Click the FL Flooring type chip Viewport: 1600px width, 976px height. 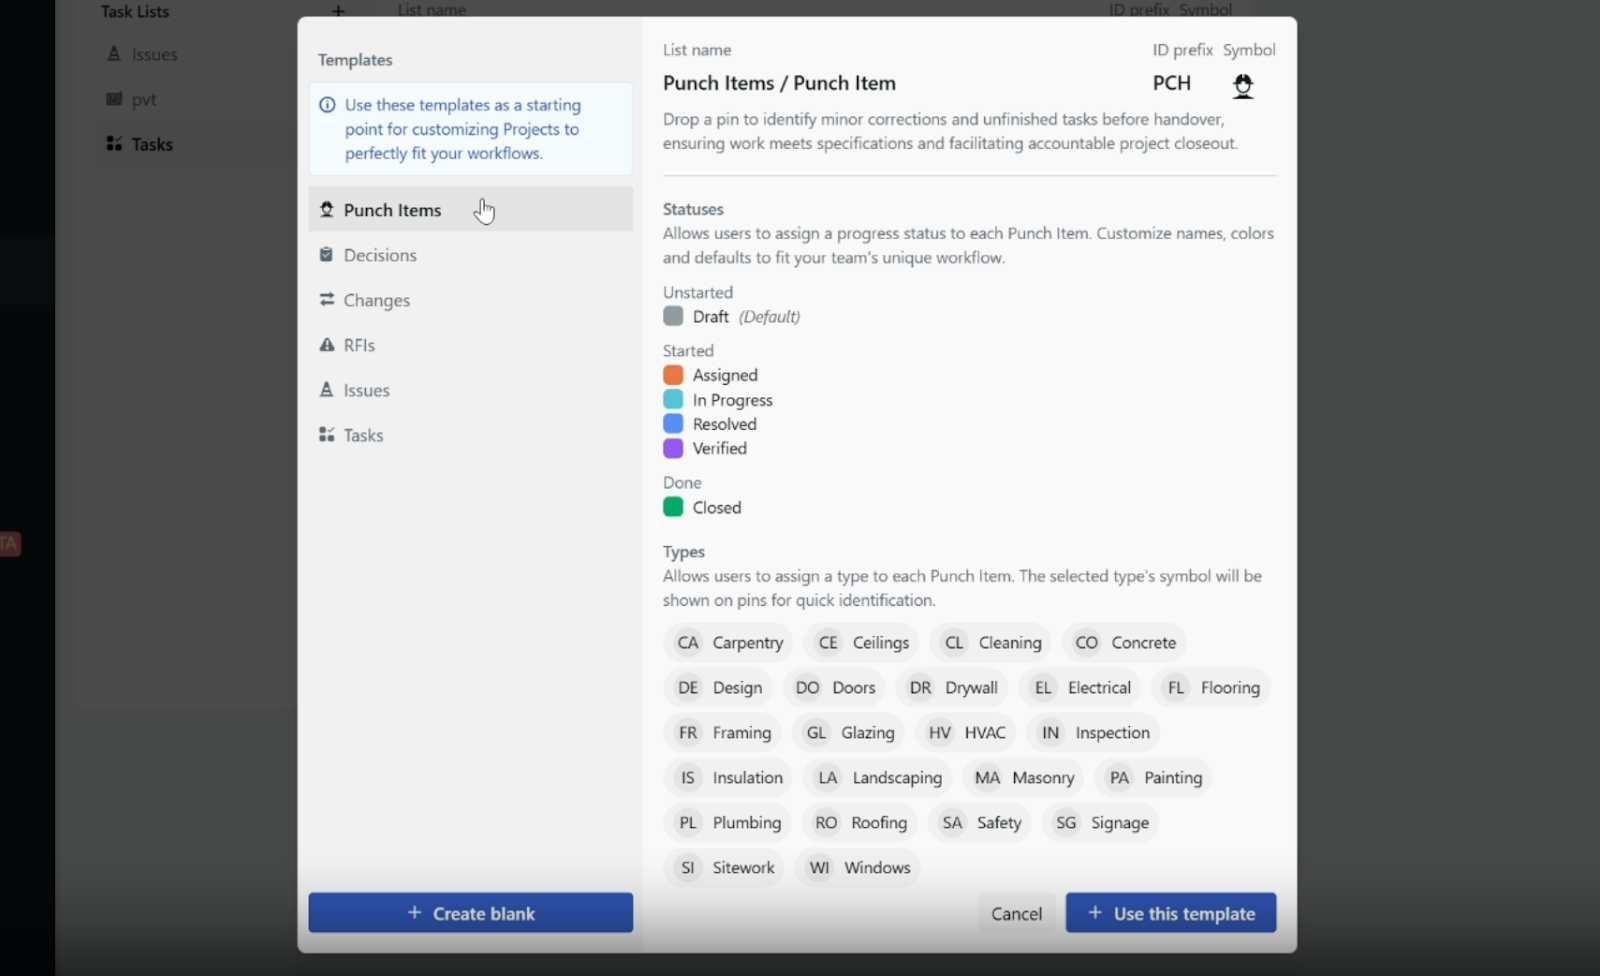tap(1211, 688)
